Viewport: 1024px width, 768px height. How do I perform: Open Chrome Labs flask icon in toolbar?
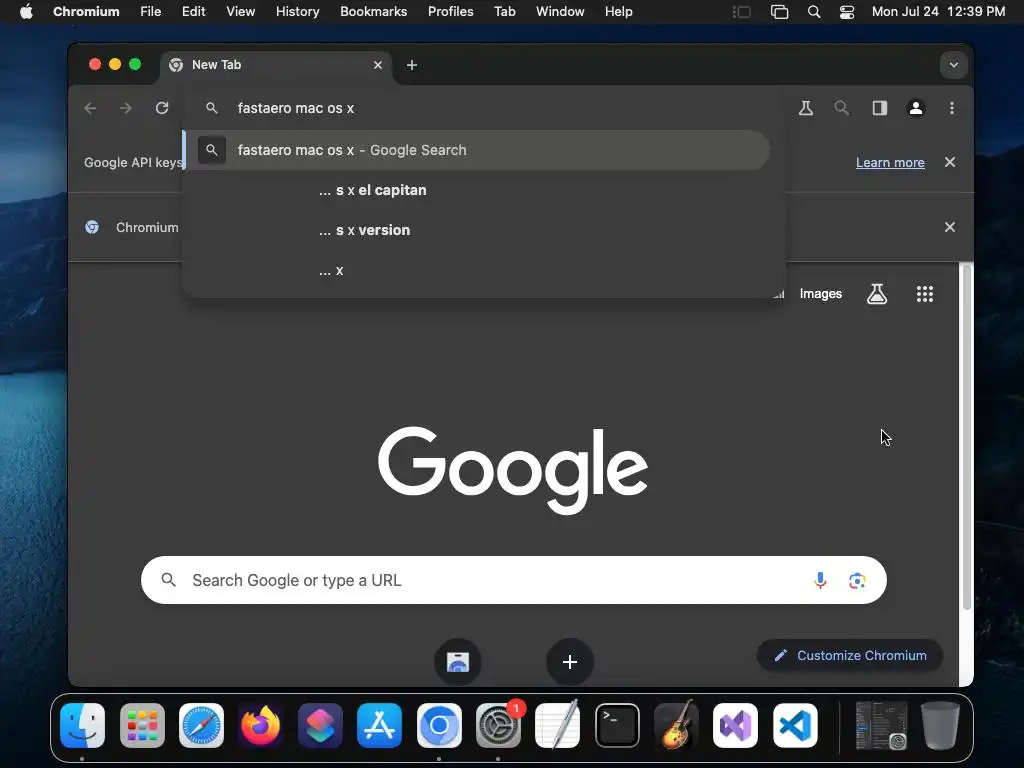tap(806, 108)
